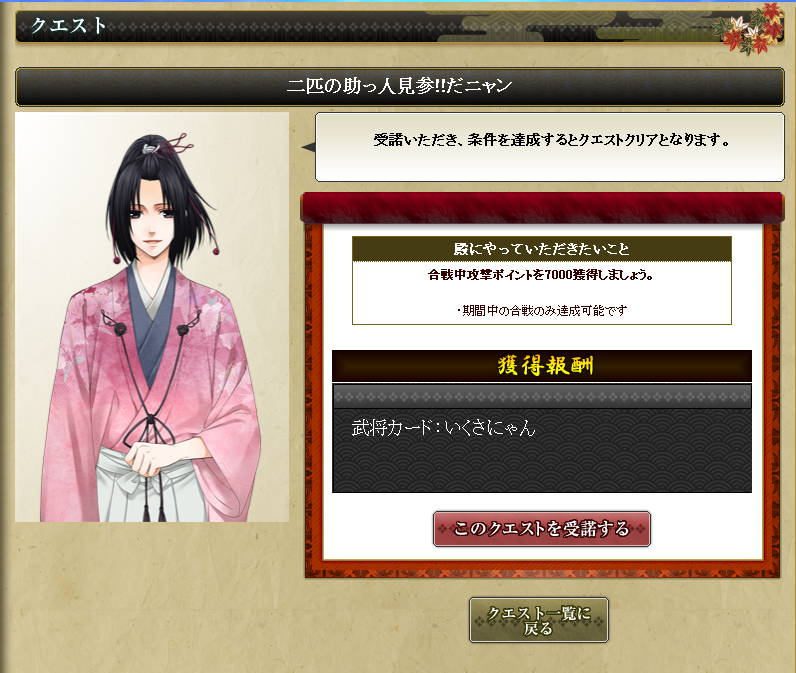
Task: Select reward text 武将カード：いくさにゃん
Action: pos(444,428)
